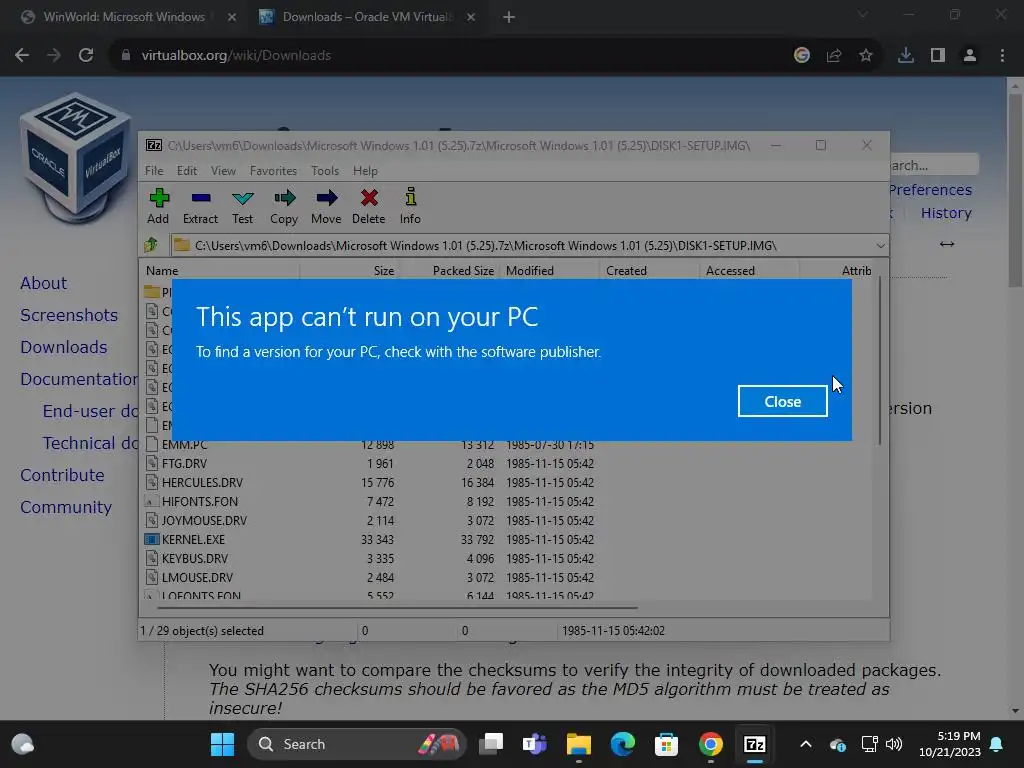Open the Favorites menu in 7-Zip
This screenshot has width=1024, height=768.
point(273,170)
